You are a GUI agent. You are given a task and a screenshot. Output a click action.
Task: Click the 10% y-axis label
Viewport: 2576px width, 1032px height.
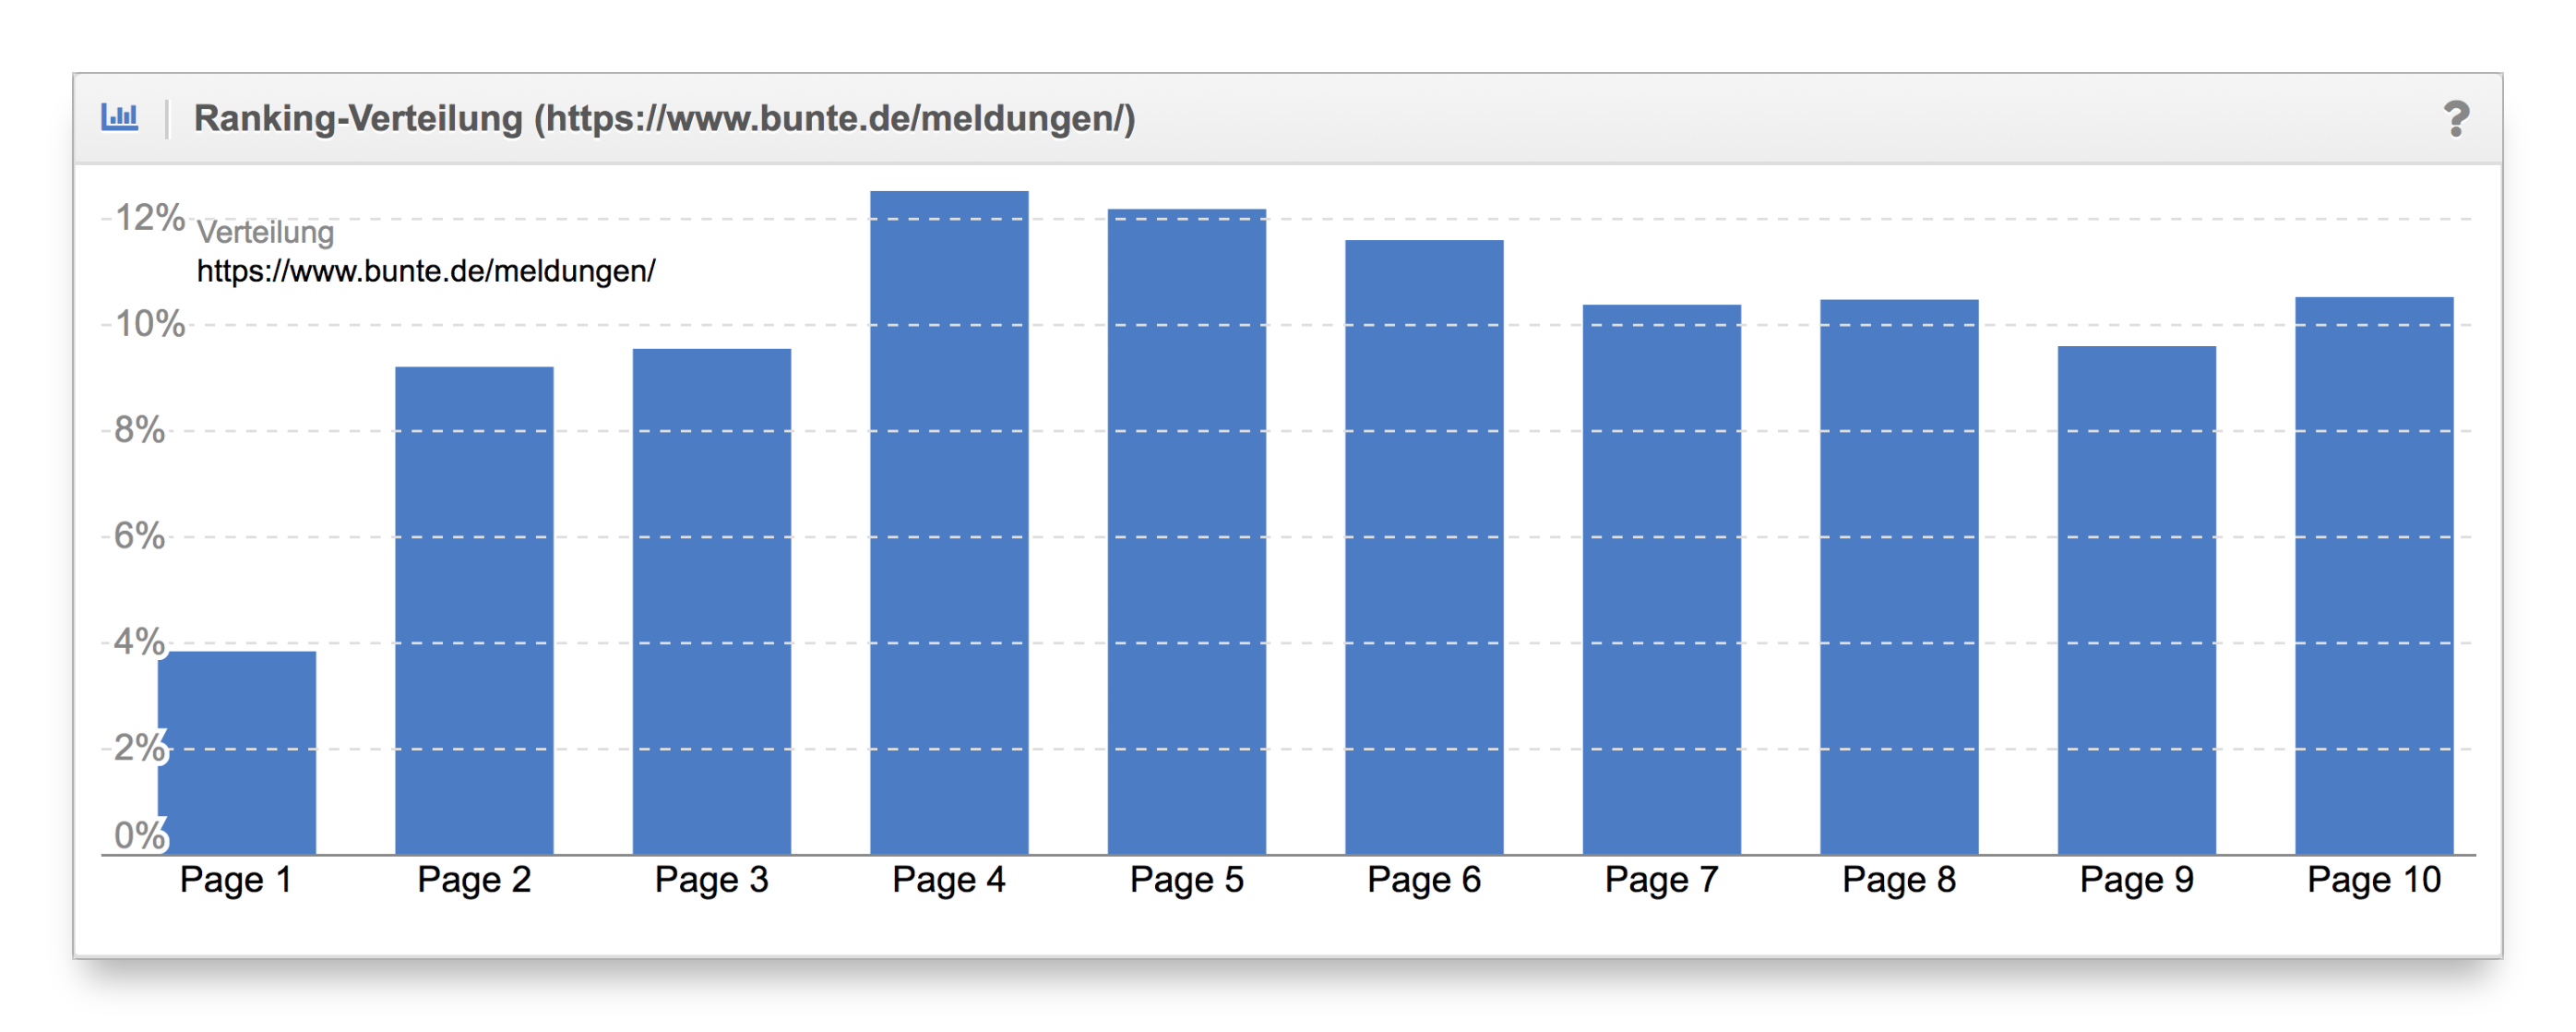click(x=150, y=323)
